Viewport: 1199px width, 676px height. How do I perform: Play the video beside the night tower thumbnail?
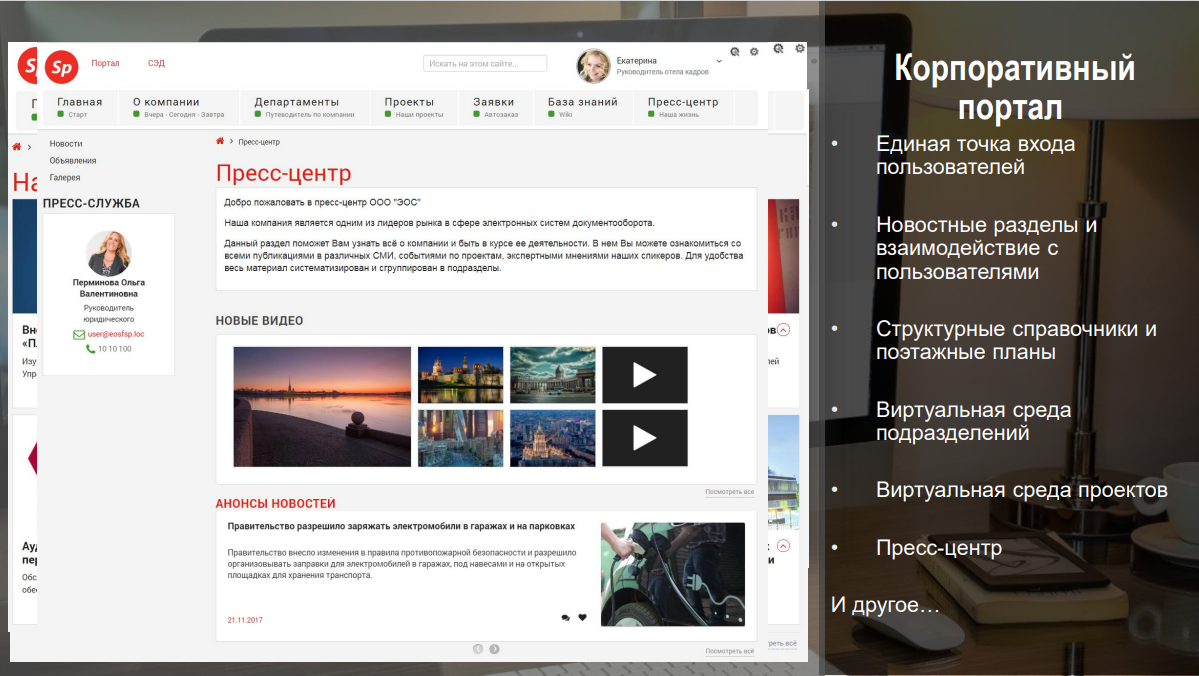click(645, 438)
